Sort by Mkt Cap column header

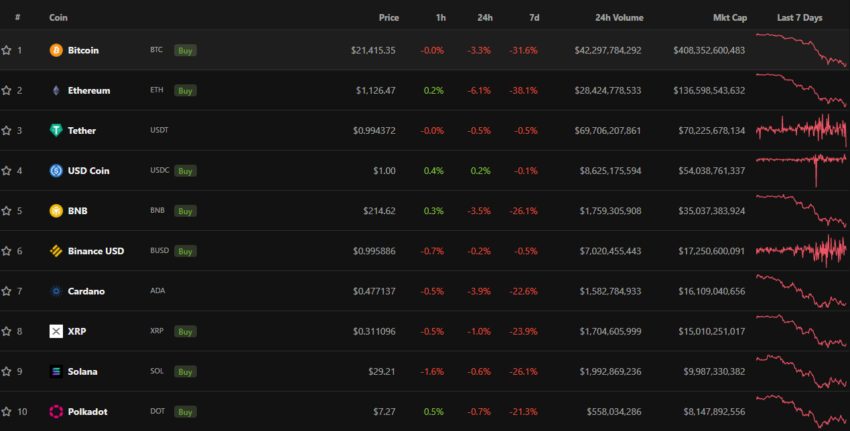[730, 17]
